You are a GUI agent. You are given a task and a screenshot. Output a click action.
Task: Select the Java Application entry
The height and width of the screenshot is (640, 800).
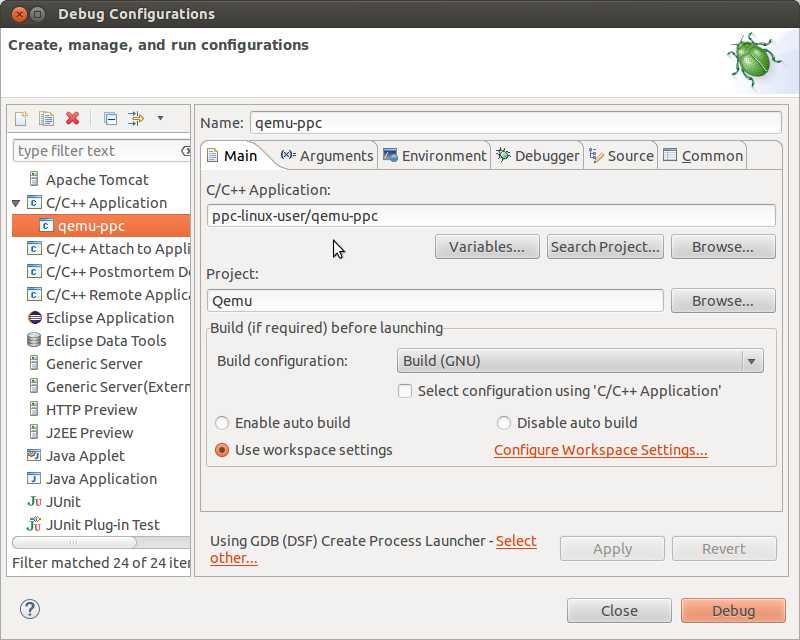pos(92,479)
